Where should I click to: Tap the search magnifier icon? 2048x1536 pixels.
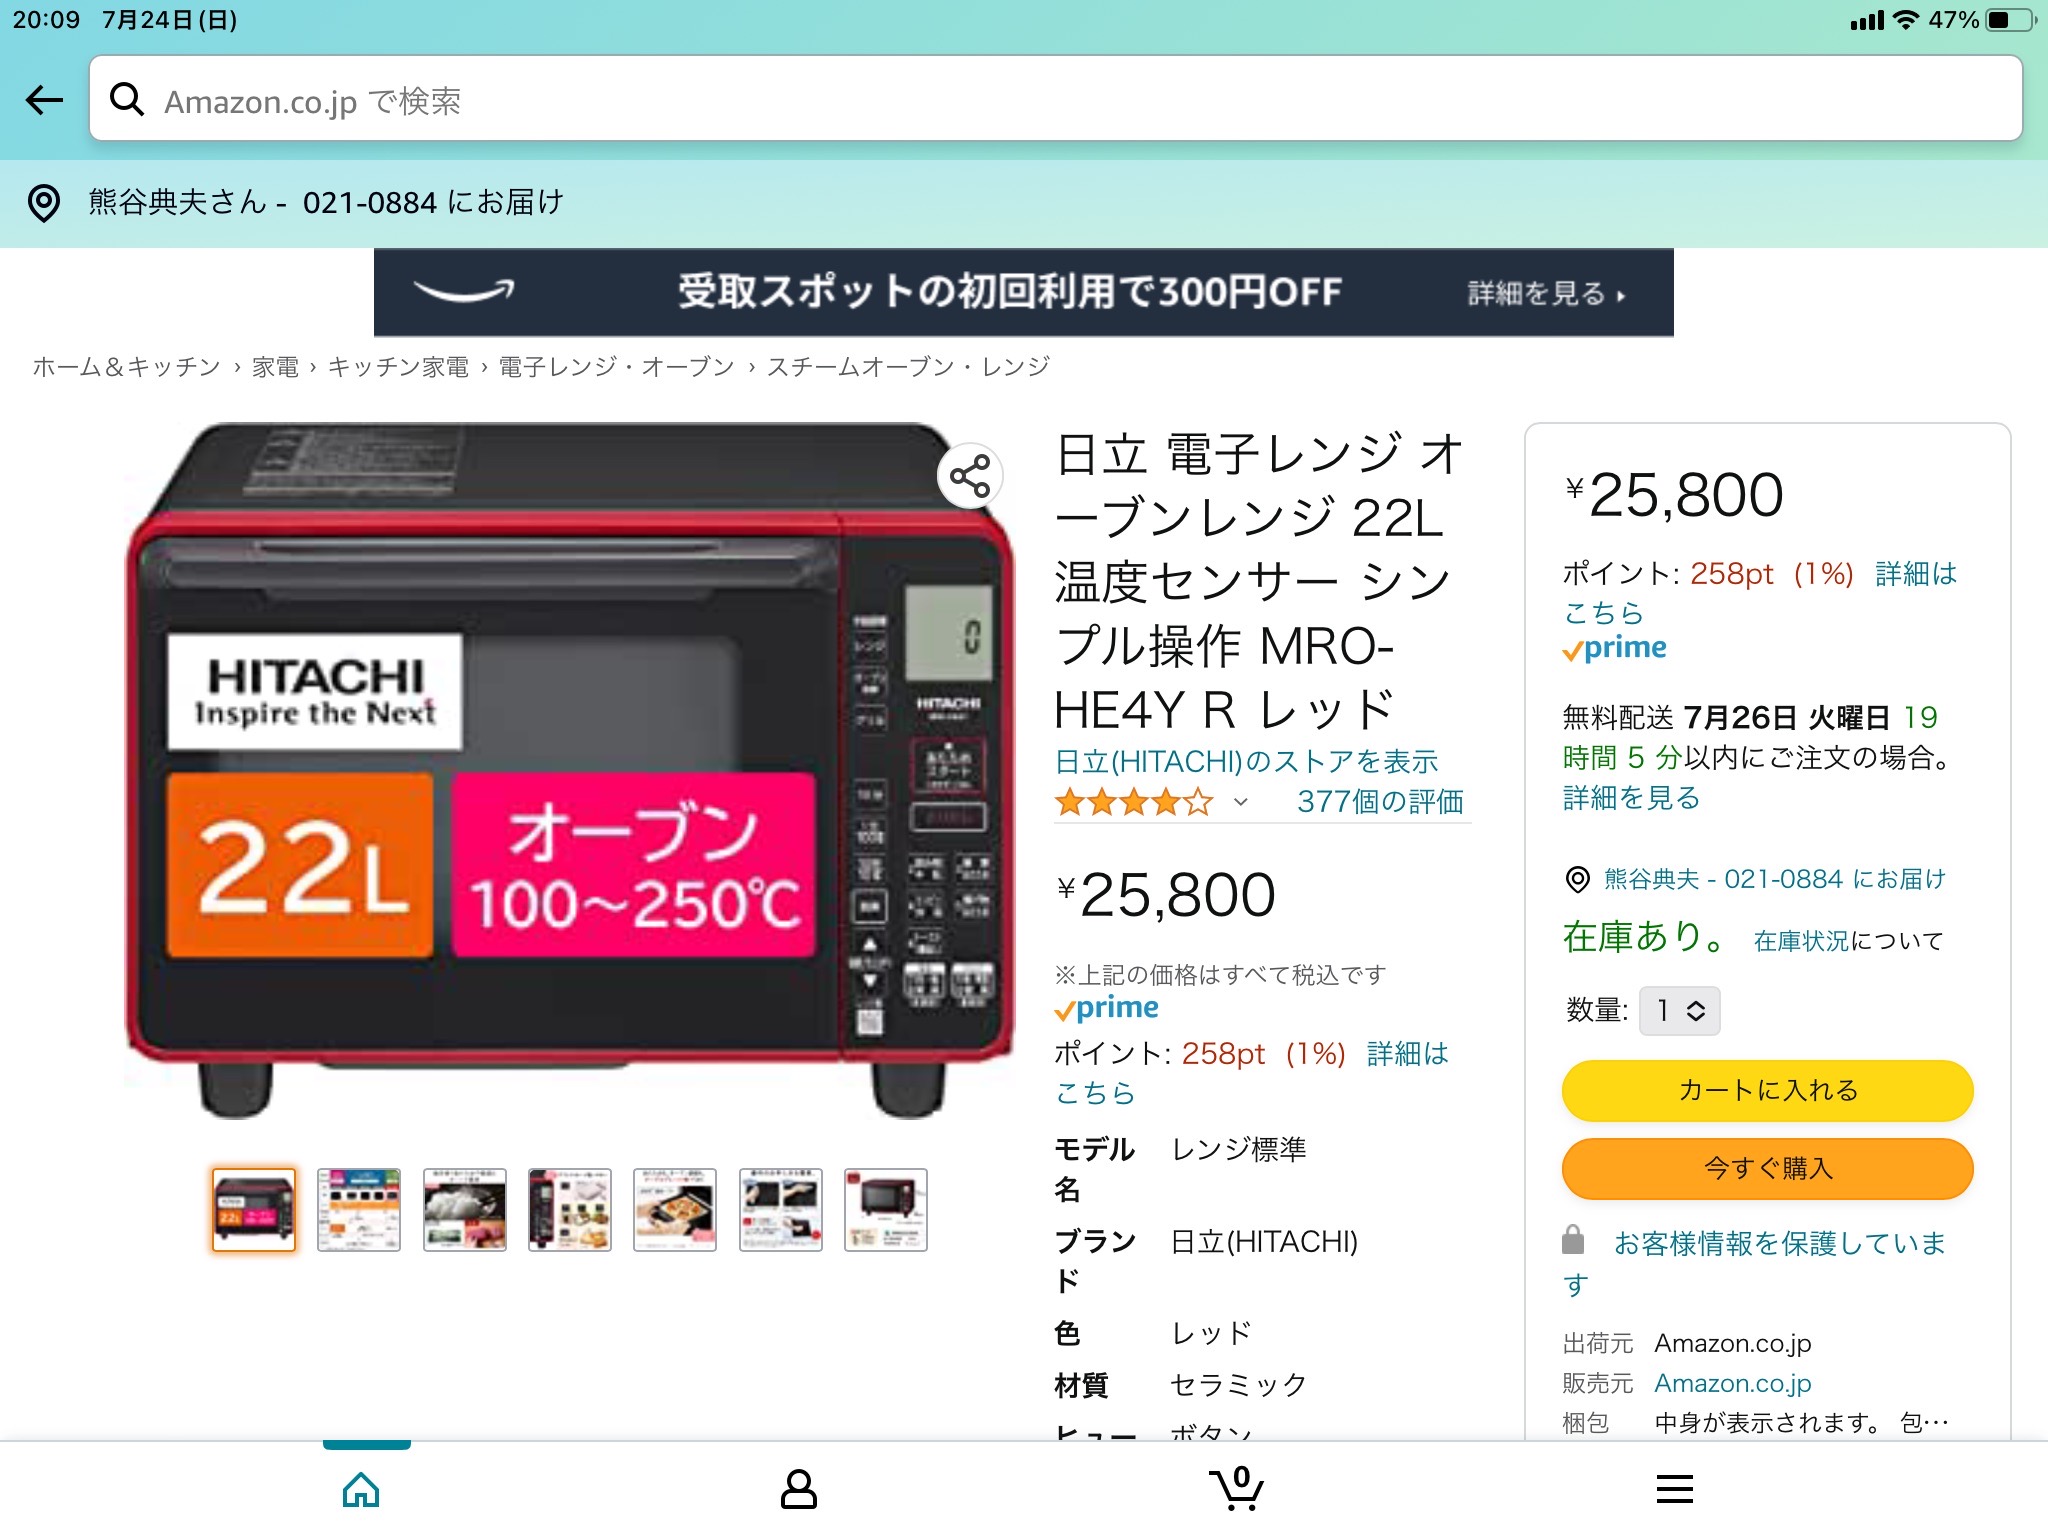[x=127, y=99]
